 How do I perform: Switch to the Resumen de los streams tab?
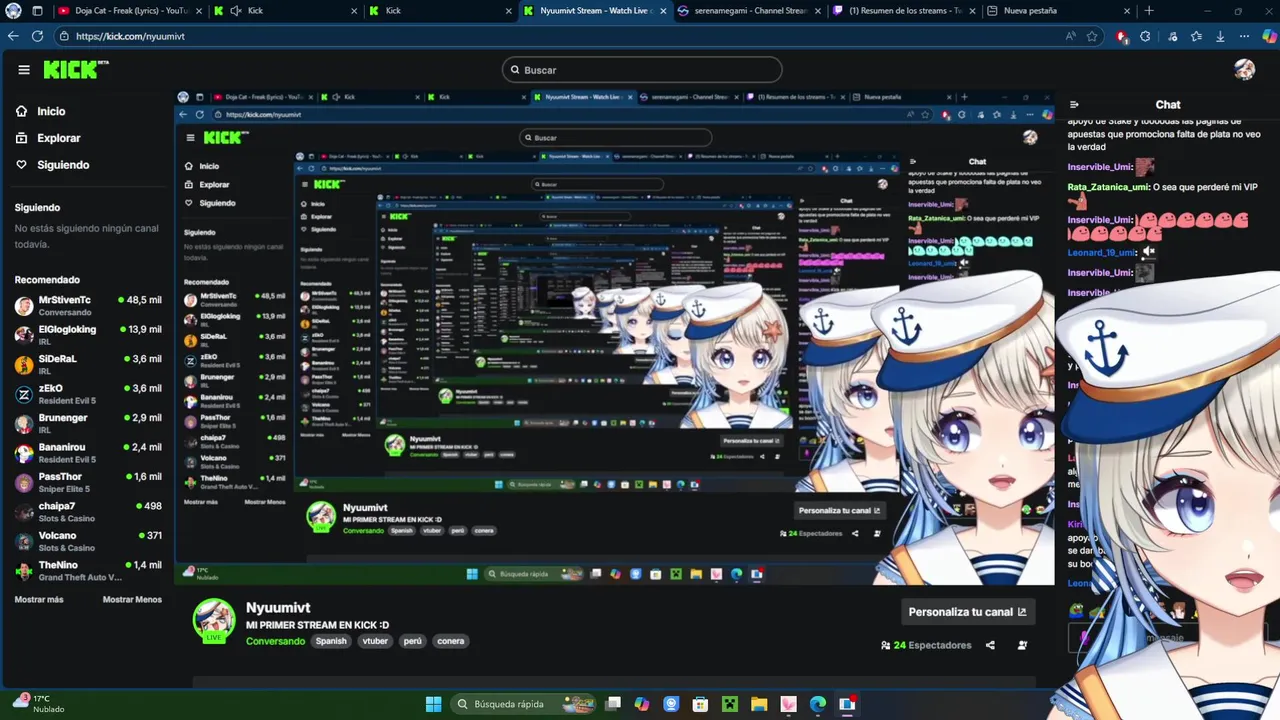click(905, 11)
